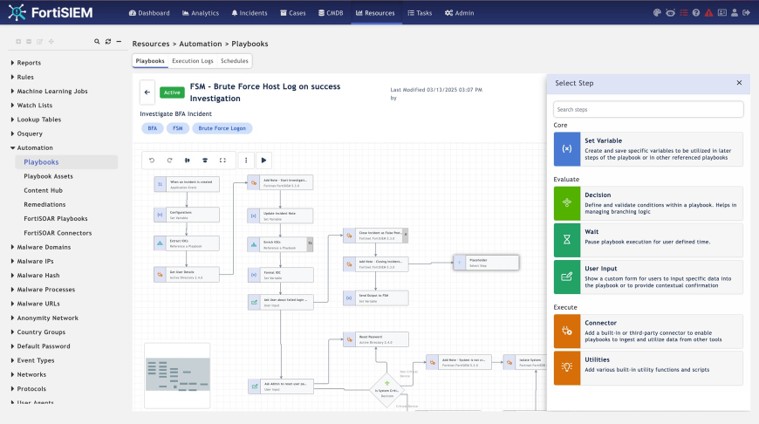Click the undo icon in playbook toolbar

pos(152,160)
